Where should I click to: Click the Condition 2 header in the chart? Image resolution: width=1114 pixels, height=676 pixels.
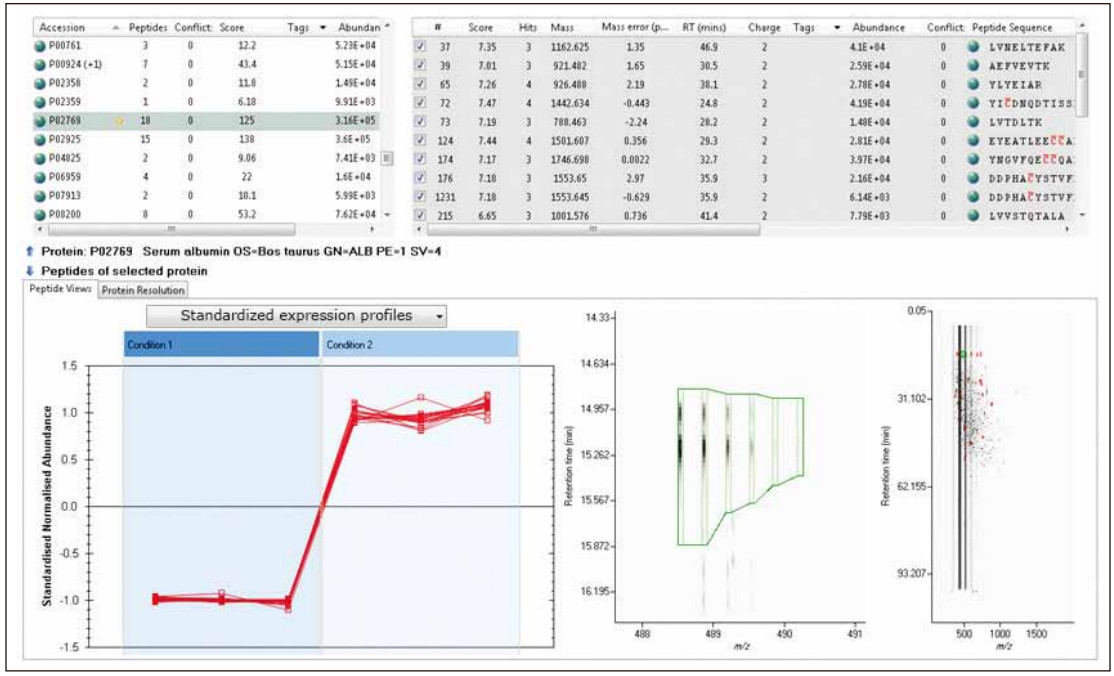[x=420, y=344]
